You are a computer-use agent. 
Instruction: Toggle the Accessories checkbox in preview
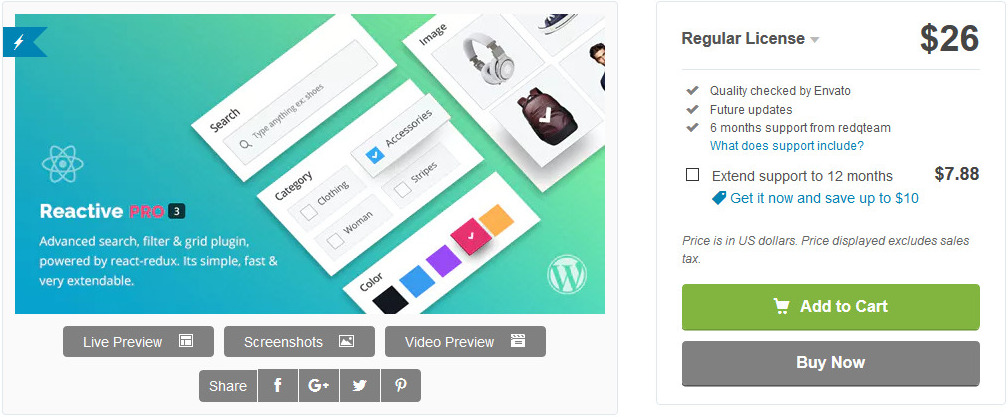(374, 155)
